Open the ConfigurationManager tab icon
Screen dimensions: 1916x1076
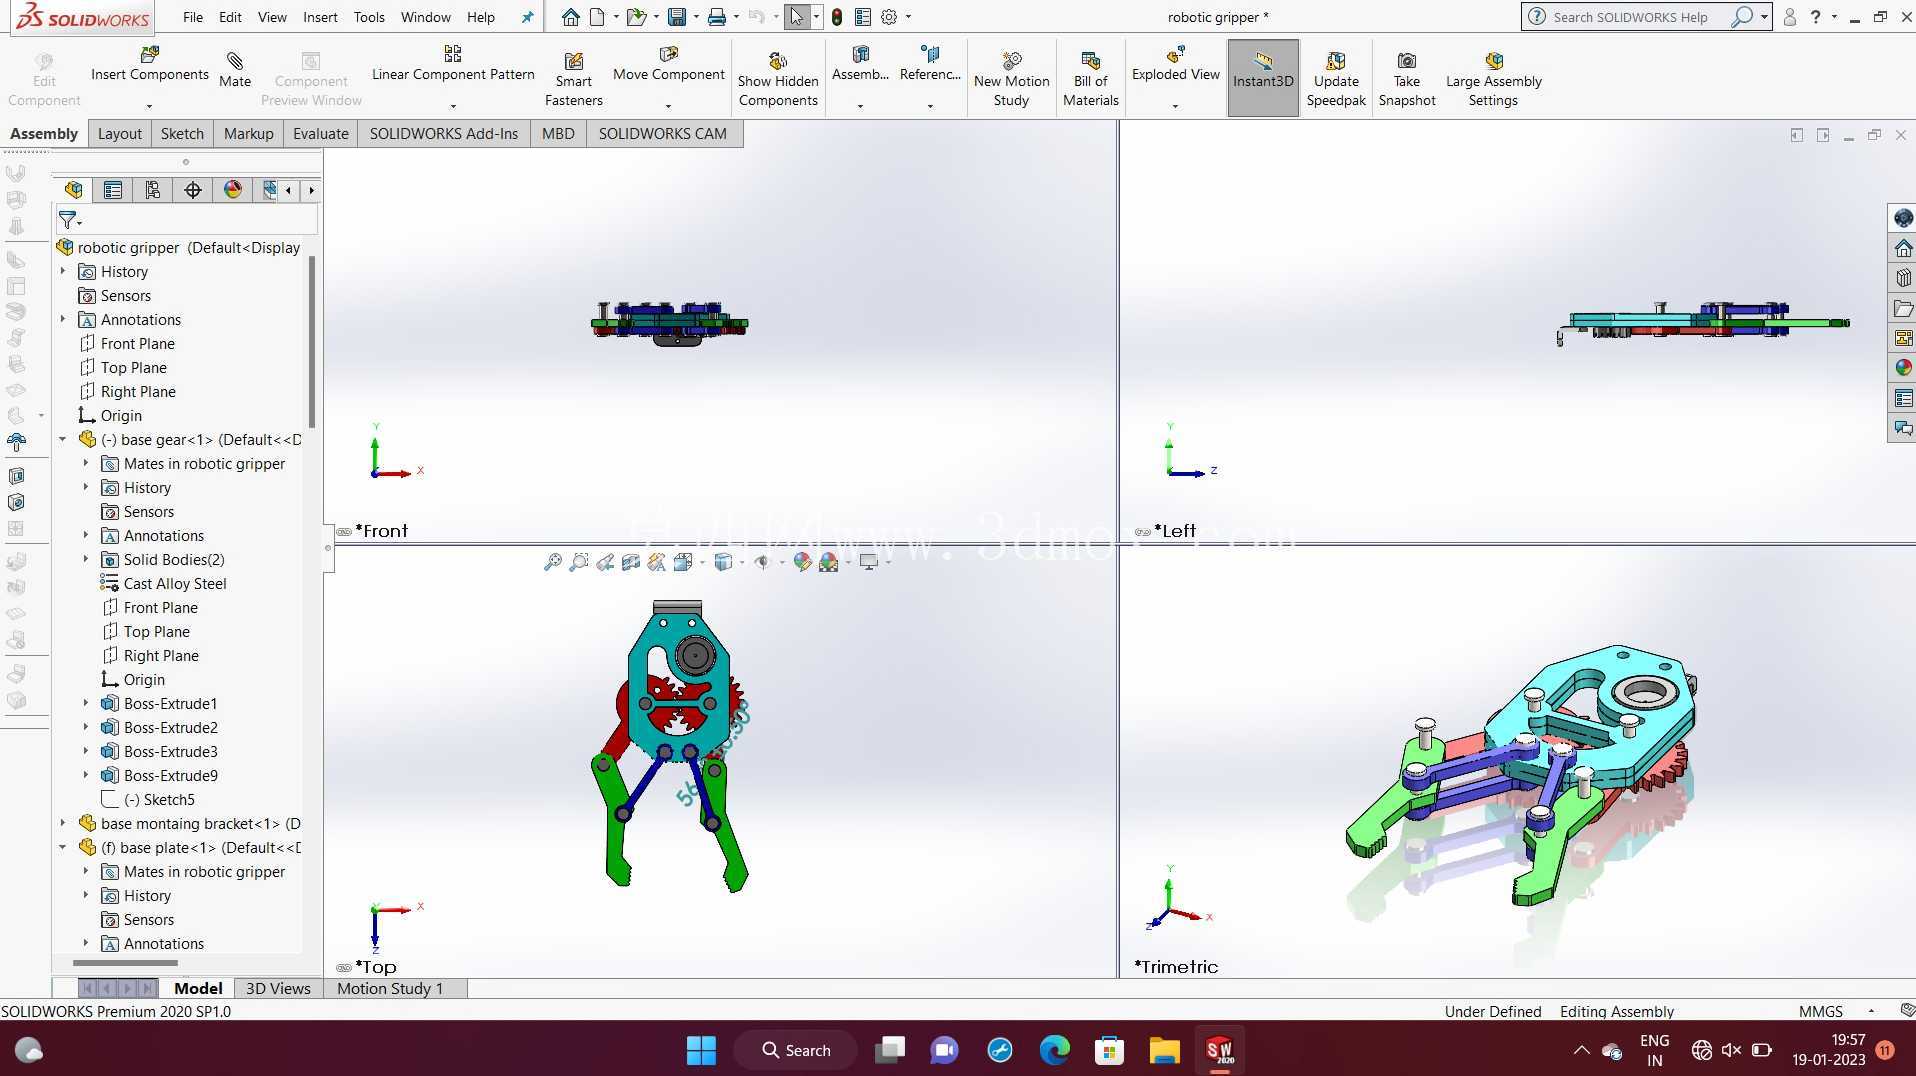point(153,190)
